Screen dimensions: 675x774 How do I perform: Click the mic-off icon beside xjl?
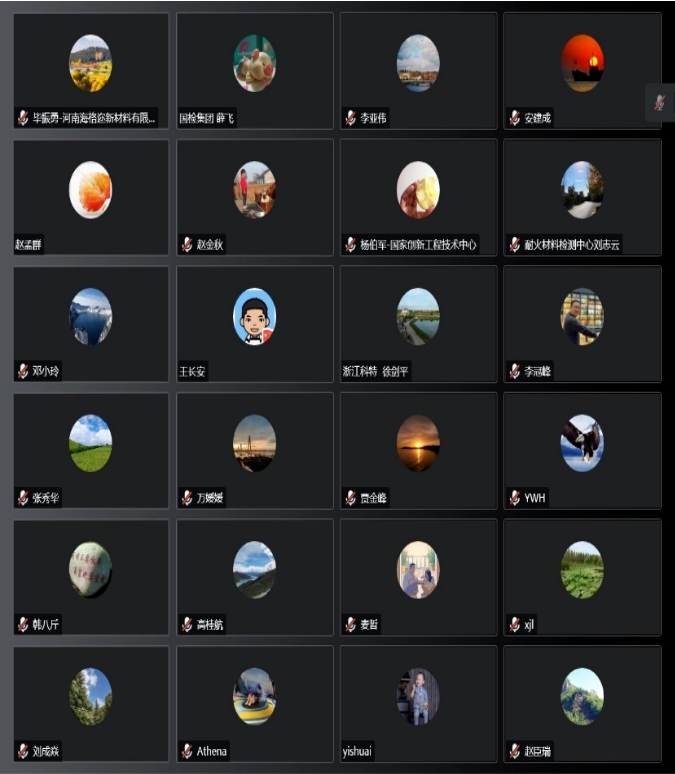point(515,624)
